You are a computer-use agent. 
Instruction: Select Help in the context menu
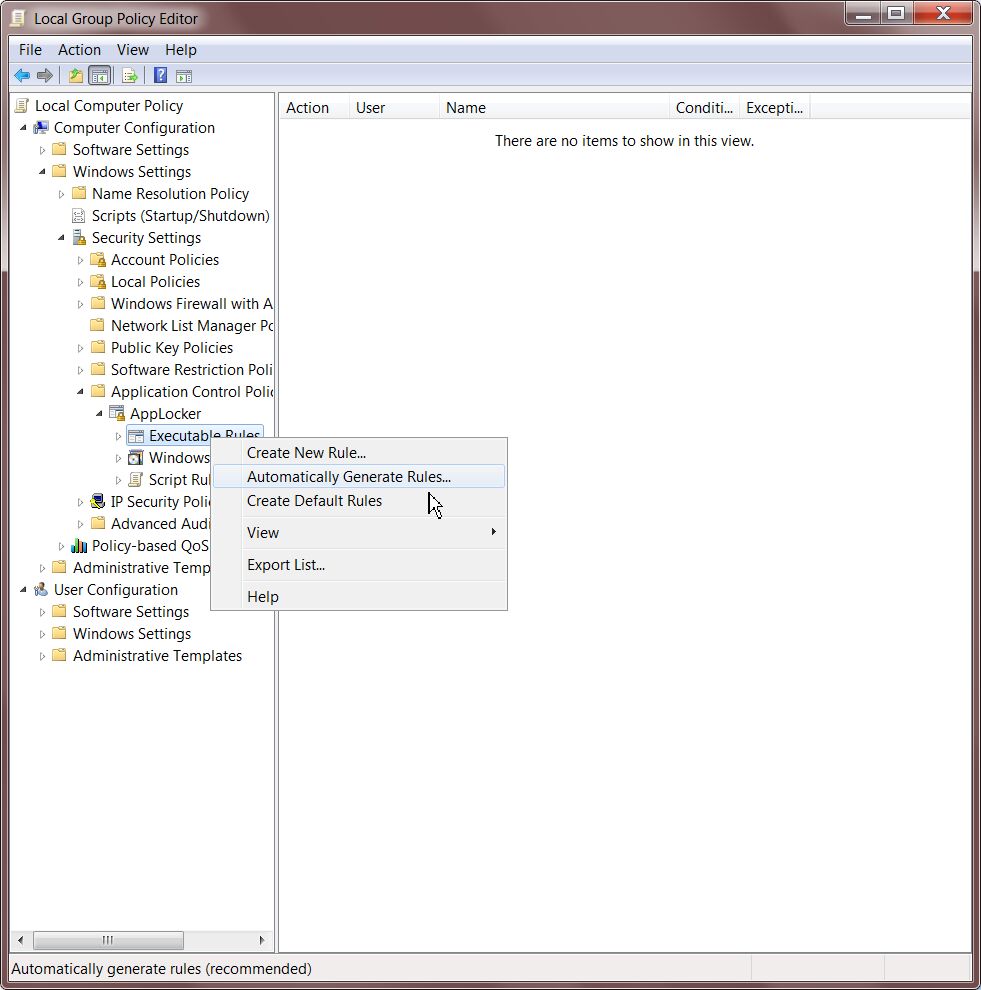pyautogui.click(x=359, y=597)
